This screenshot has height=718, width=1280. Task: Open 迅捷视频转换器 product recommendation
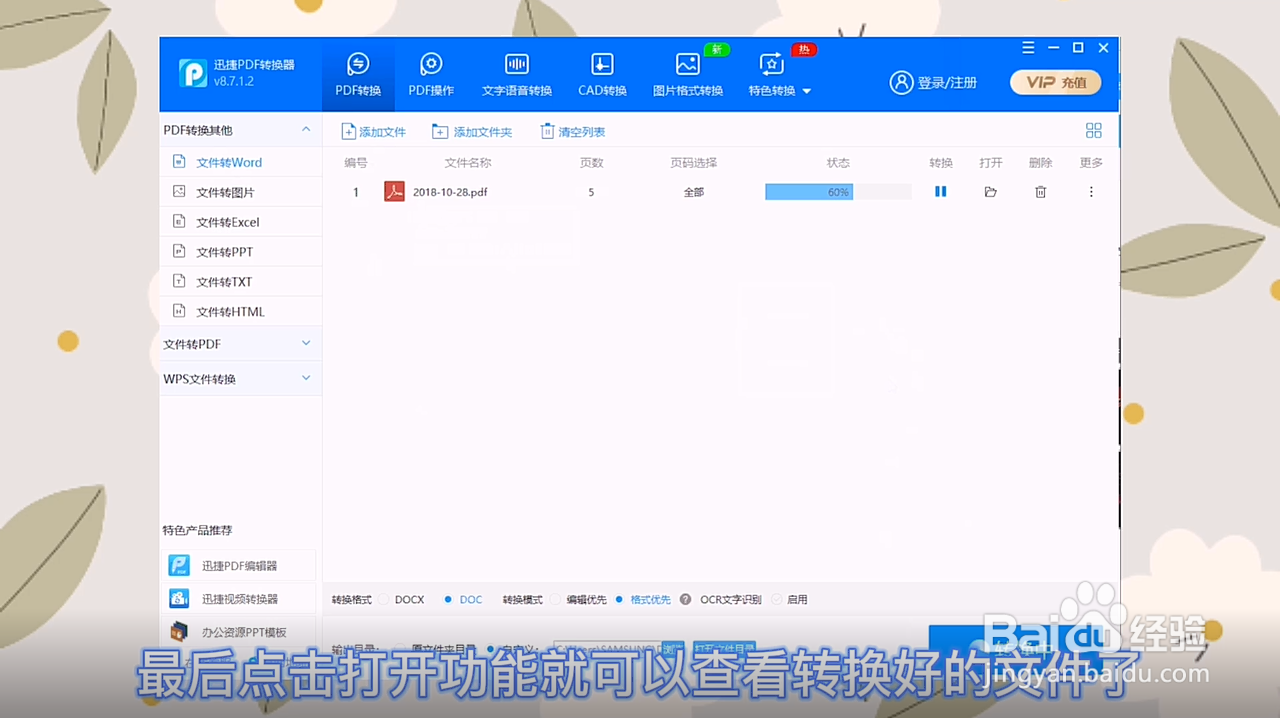[x=239, y=598]
